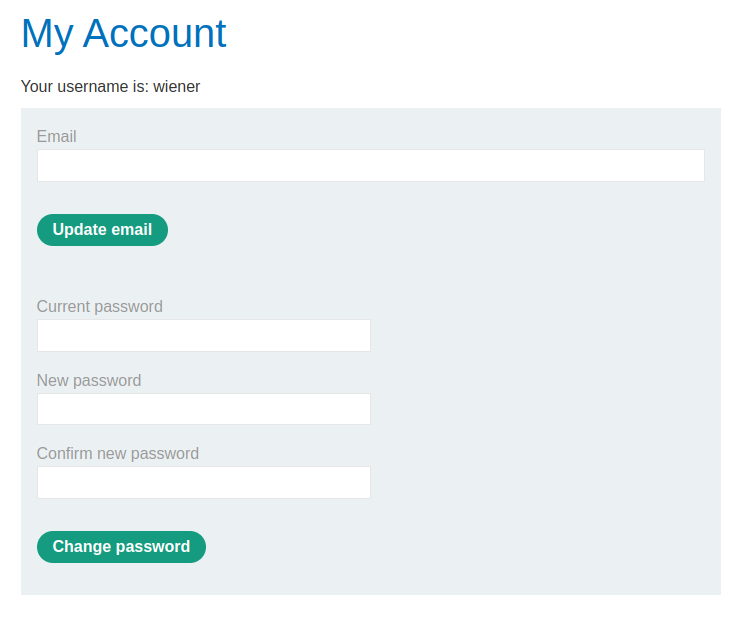
Task: Click the Email field label
Action: pyautogui.click(x=57, y=137)
